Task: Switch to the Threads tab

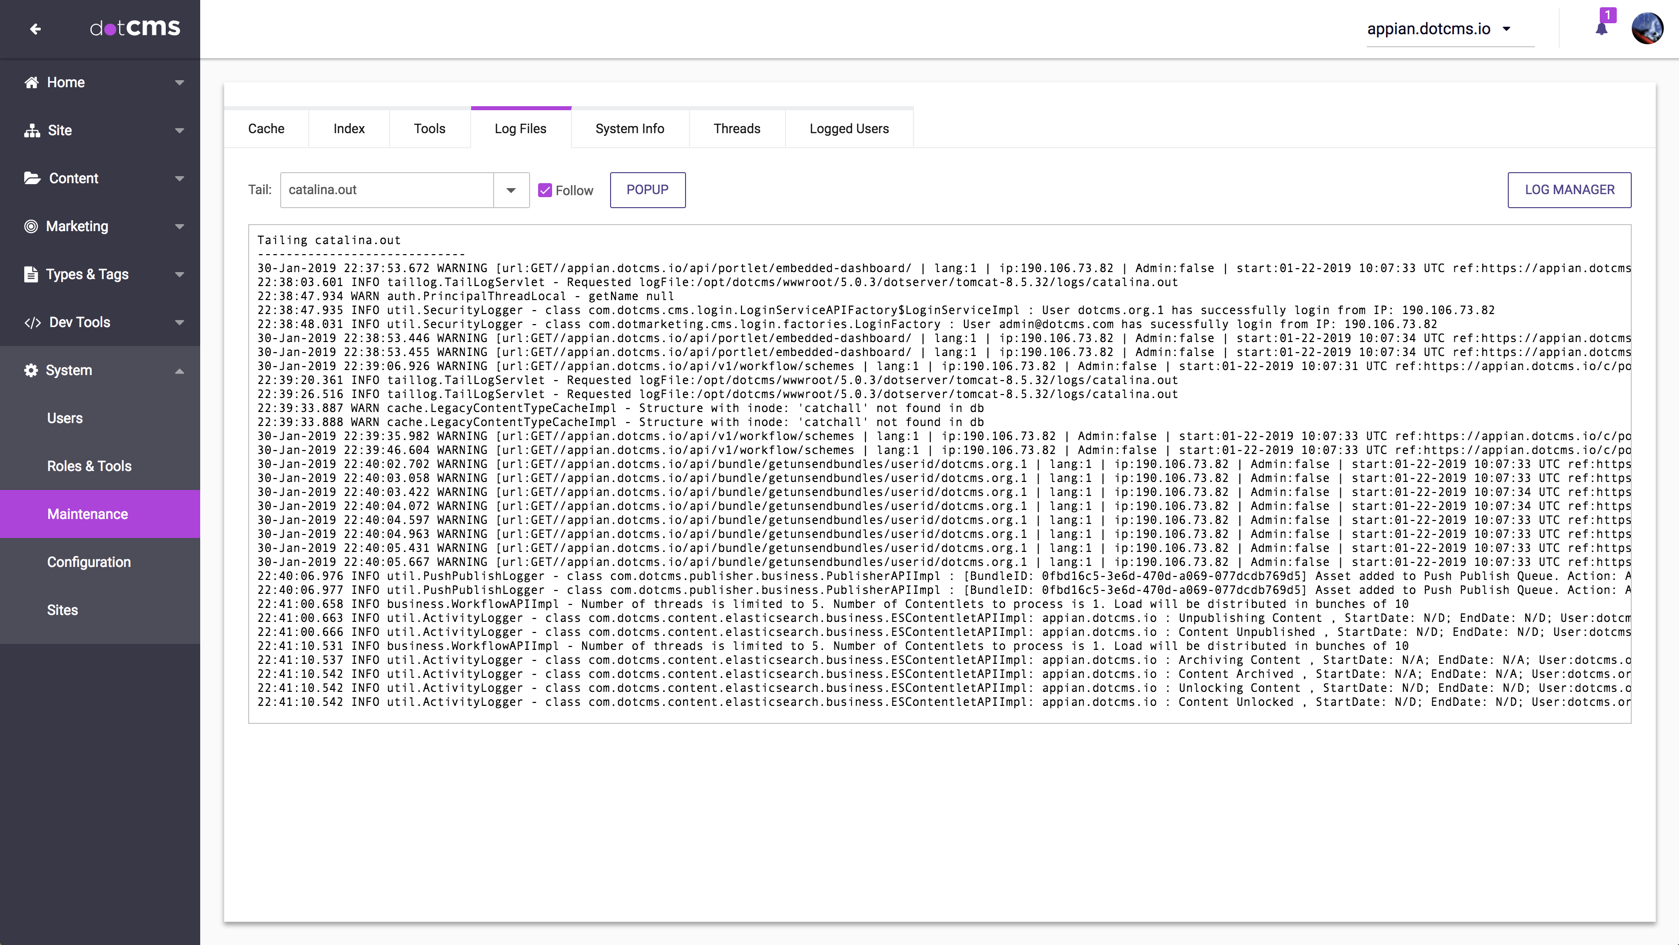Action: point(737,129)
